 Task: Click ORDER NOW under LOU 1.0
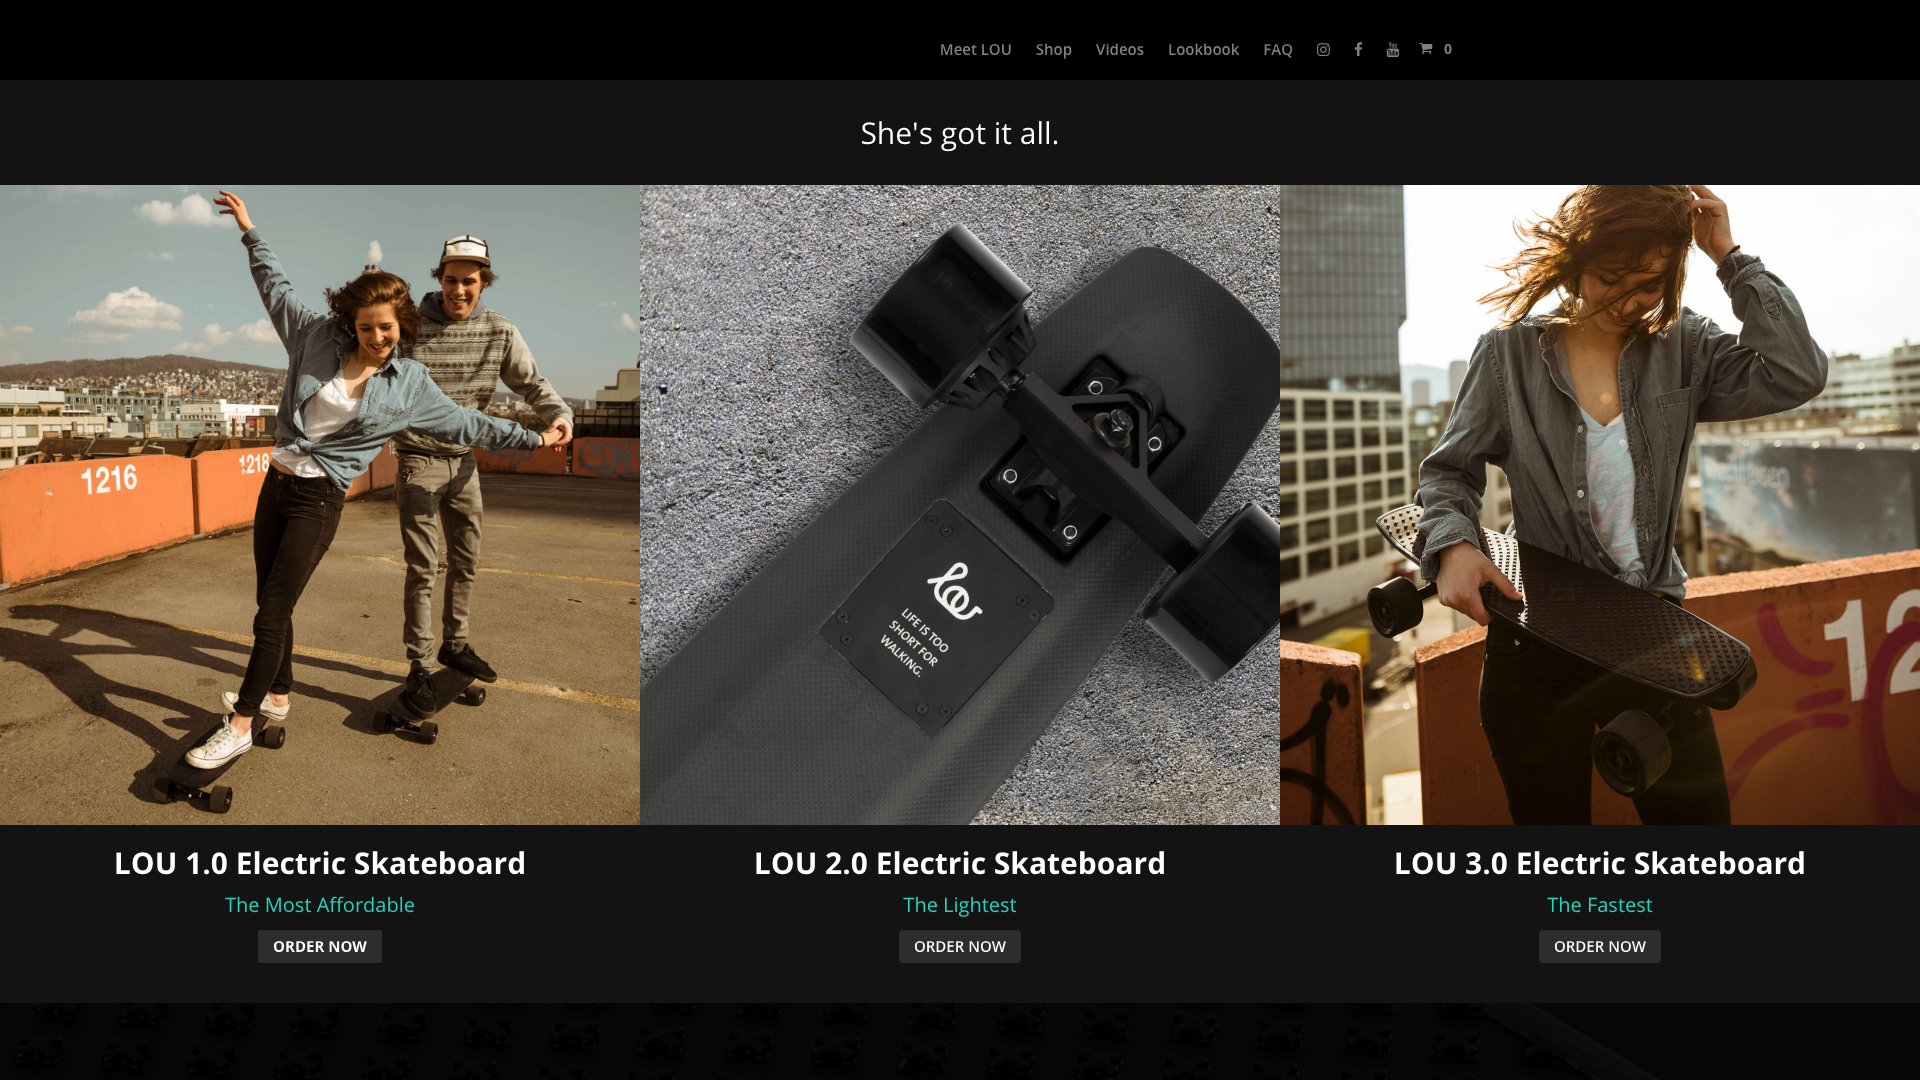coord(320,946)
